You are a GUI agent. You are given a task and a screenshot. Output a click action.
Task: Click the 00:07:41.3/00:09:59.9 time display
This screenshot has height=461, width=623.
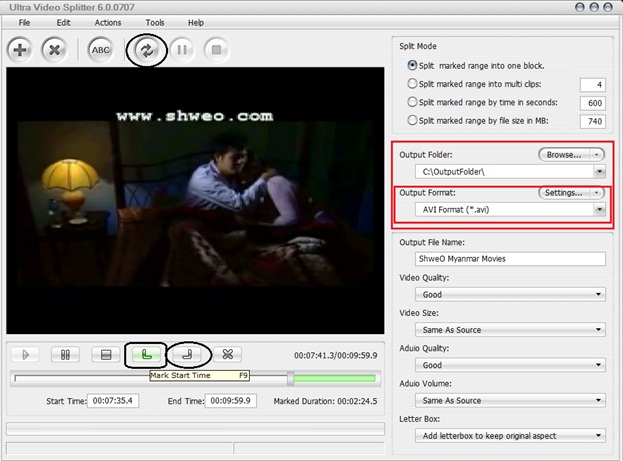click(x=335, y=355)
